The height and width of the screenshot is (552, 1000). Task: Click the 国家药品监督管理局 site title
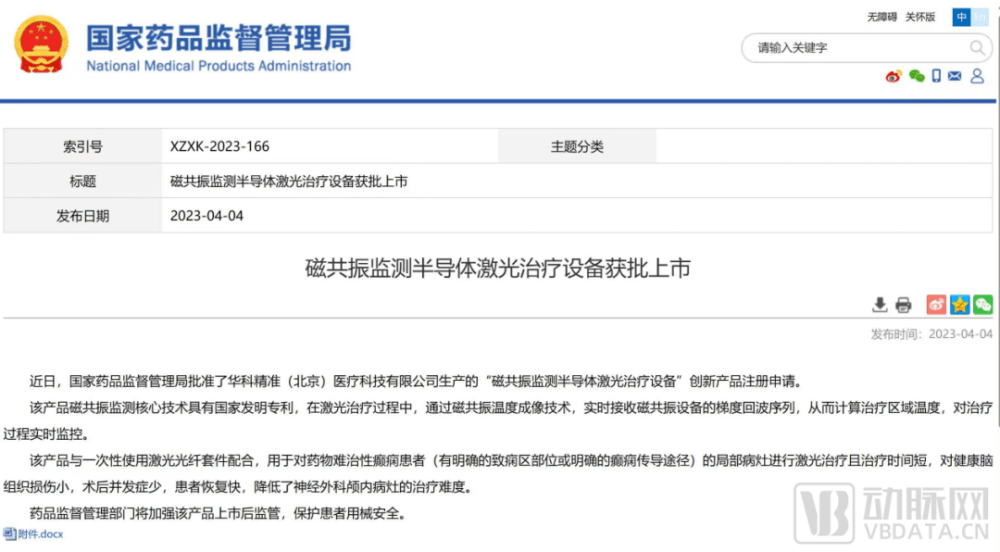click(218, 40)
